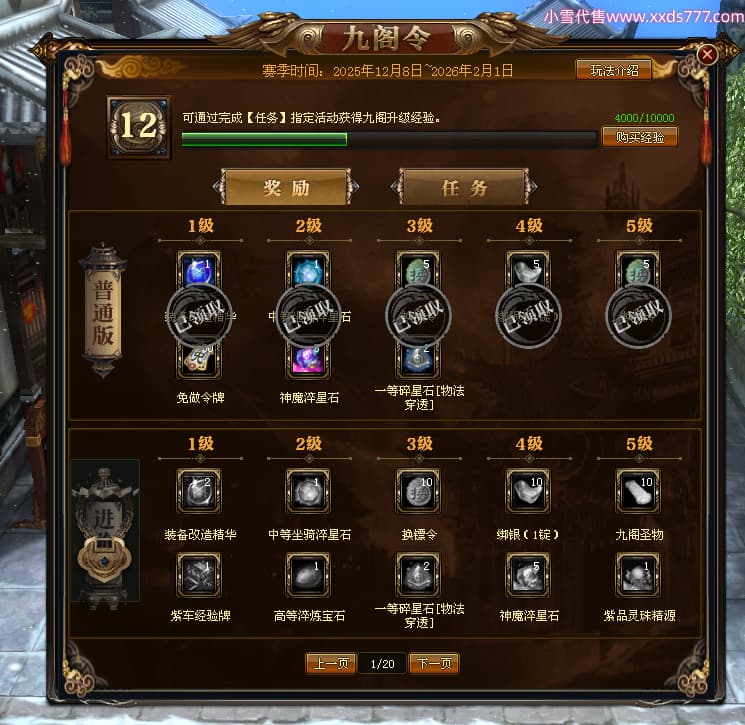Click the 购买经验 button
This screenshot has height=725, width=745.
point(640,137)
